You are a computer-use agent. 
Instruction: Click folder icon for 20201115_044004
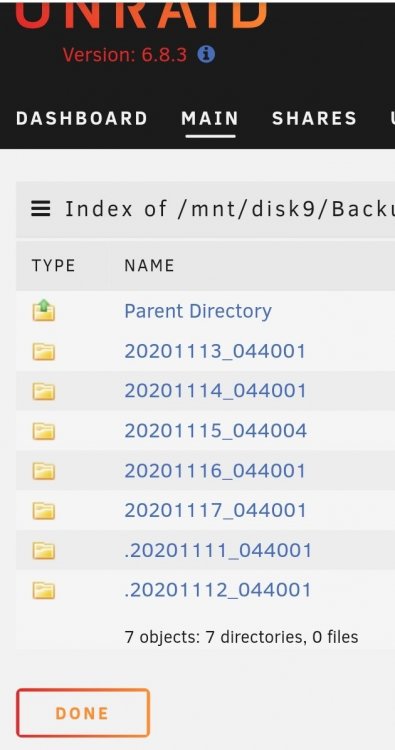[44, 431]
